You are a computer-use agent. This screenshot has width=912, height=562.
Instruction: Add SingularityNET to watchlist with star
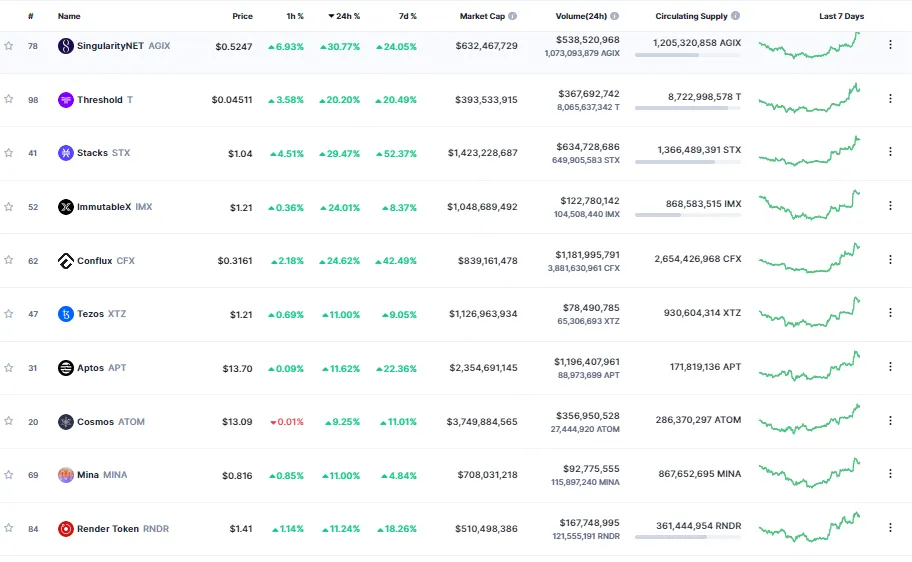9,45
